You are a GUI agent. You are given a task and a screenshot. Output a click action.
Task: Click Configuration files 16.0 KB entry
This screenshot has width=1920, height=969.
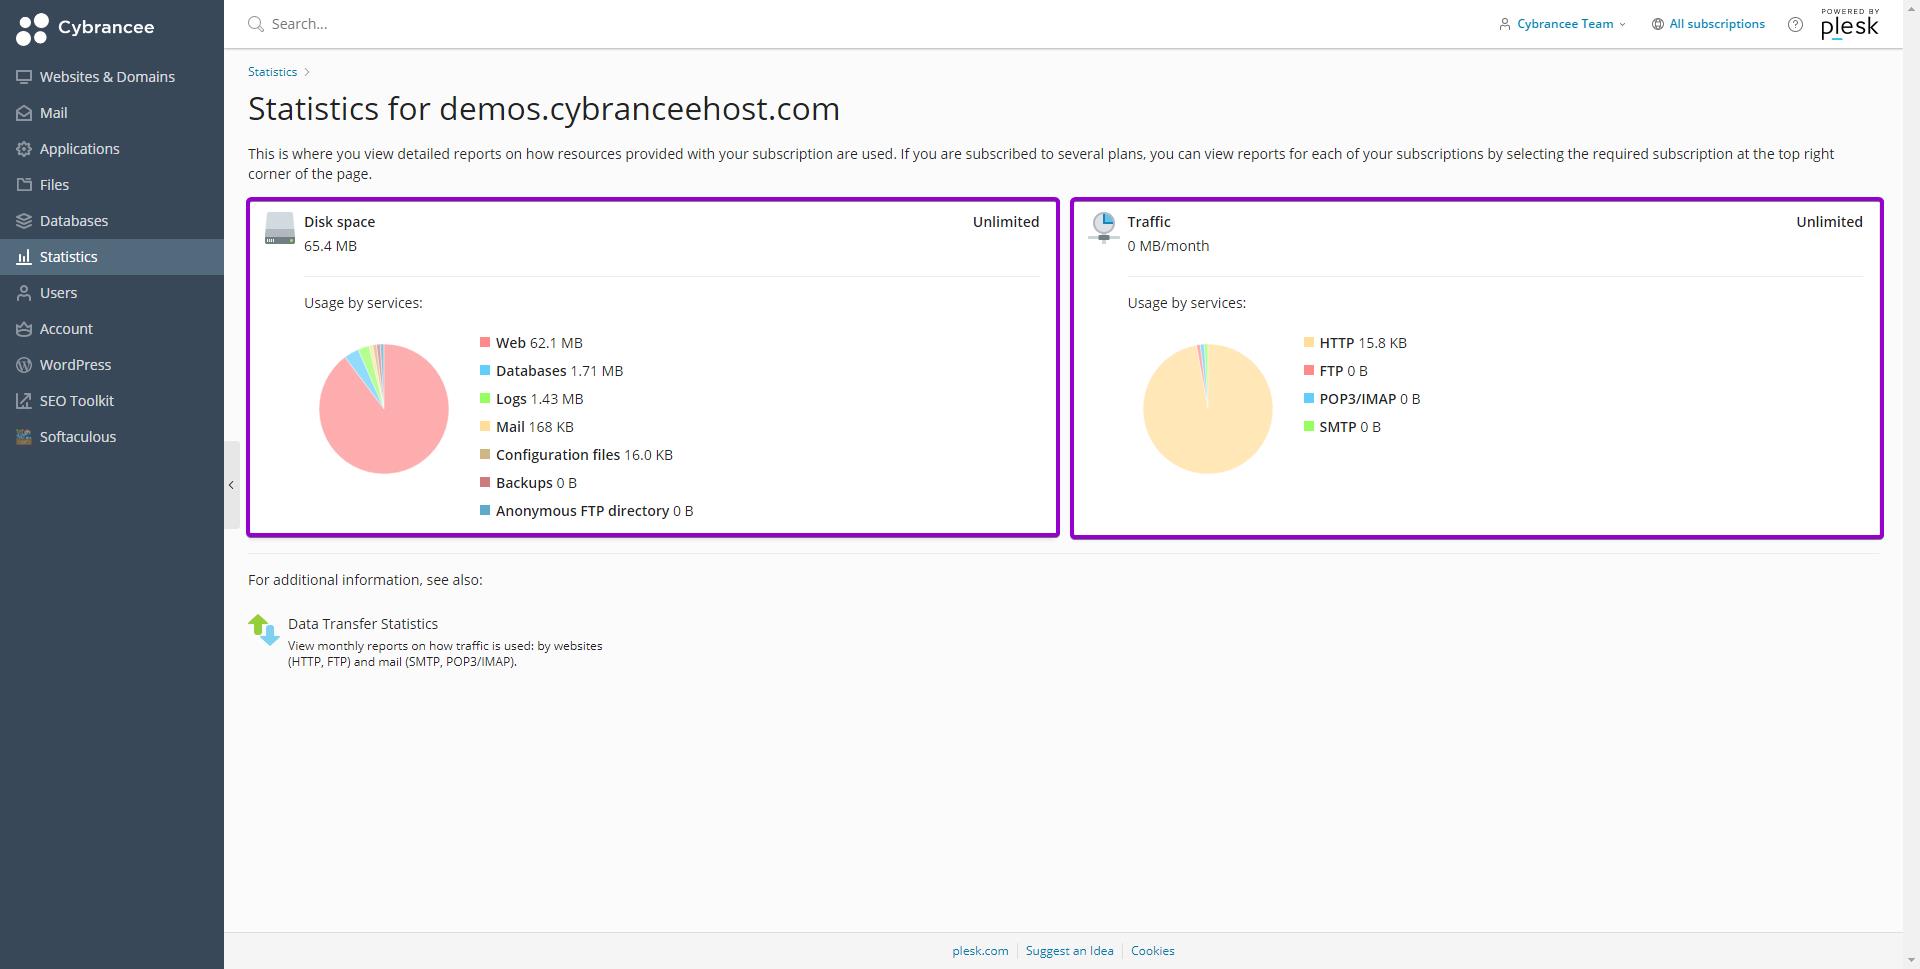point(576,455)
